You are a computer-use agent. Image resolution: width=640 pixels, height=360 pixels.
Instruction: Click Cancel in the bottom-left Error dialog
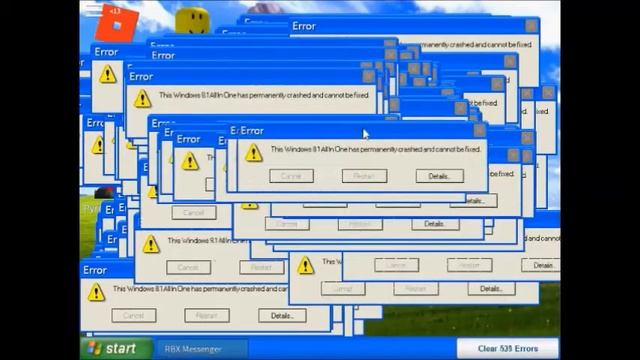pyautogui.click(x=134, y=316)
